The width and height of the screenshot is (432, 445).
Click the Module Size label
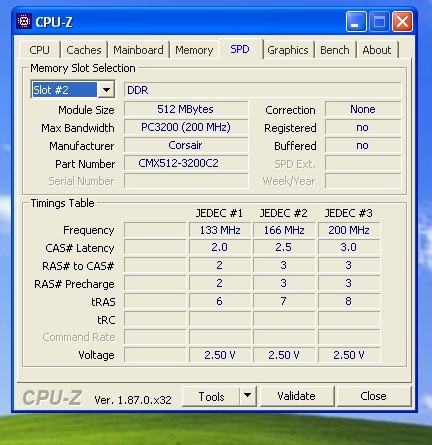pyautogui.click(x=86, y=110)
